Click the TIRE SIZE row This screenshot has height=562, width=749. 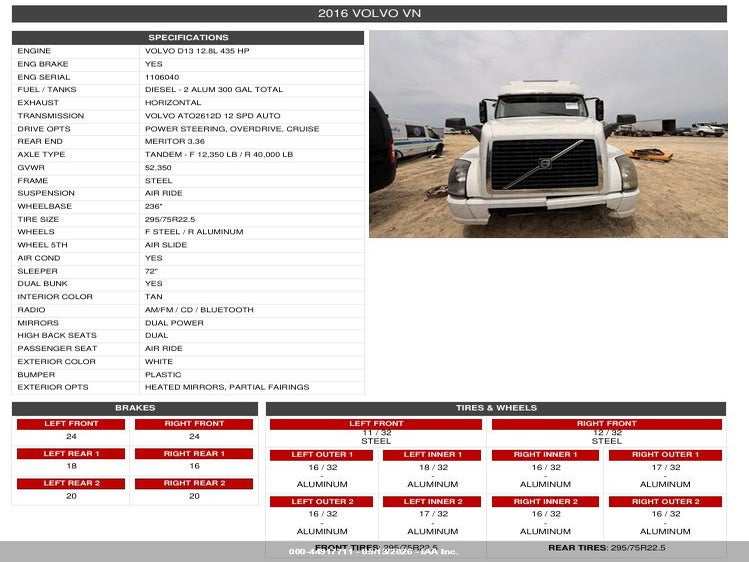point(188,220)
